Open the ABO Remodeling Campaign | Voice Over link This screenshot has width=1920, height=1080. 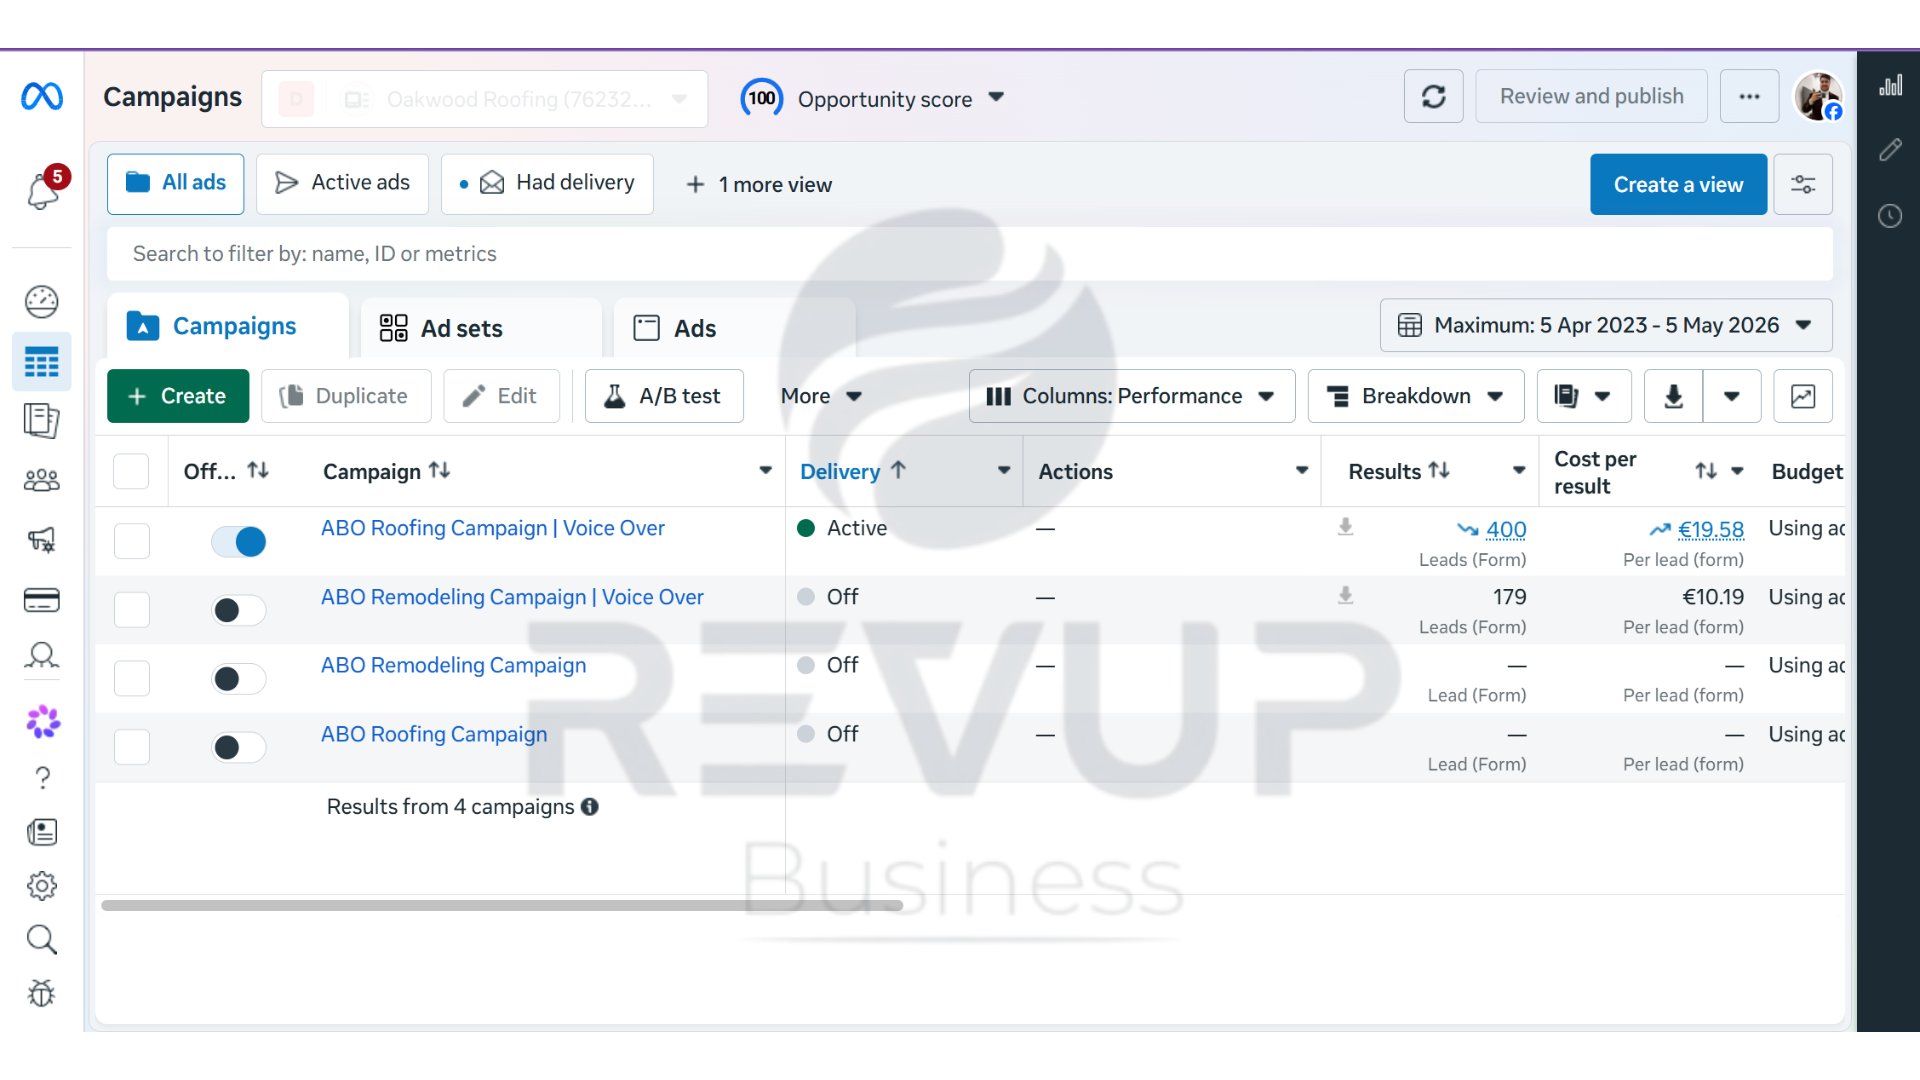512,597
